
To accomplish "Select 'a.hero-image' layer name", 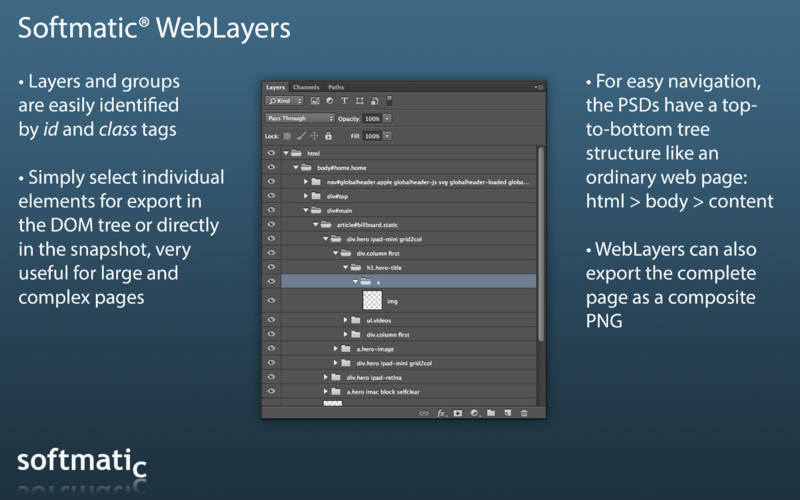I will pos(375,349).
